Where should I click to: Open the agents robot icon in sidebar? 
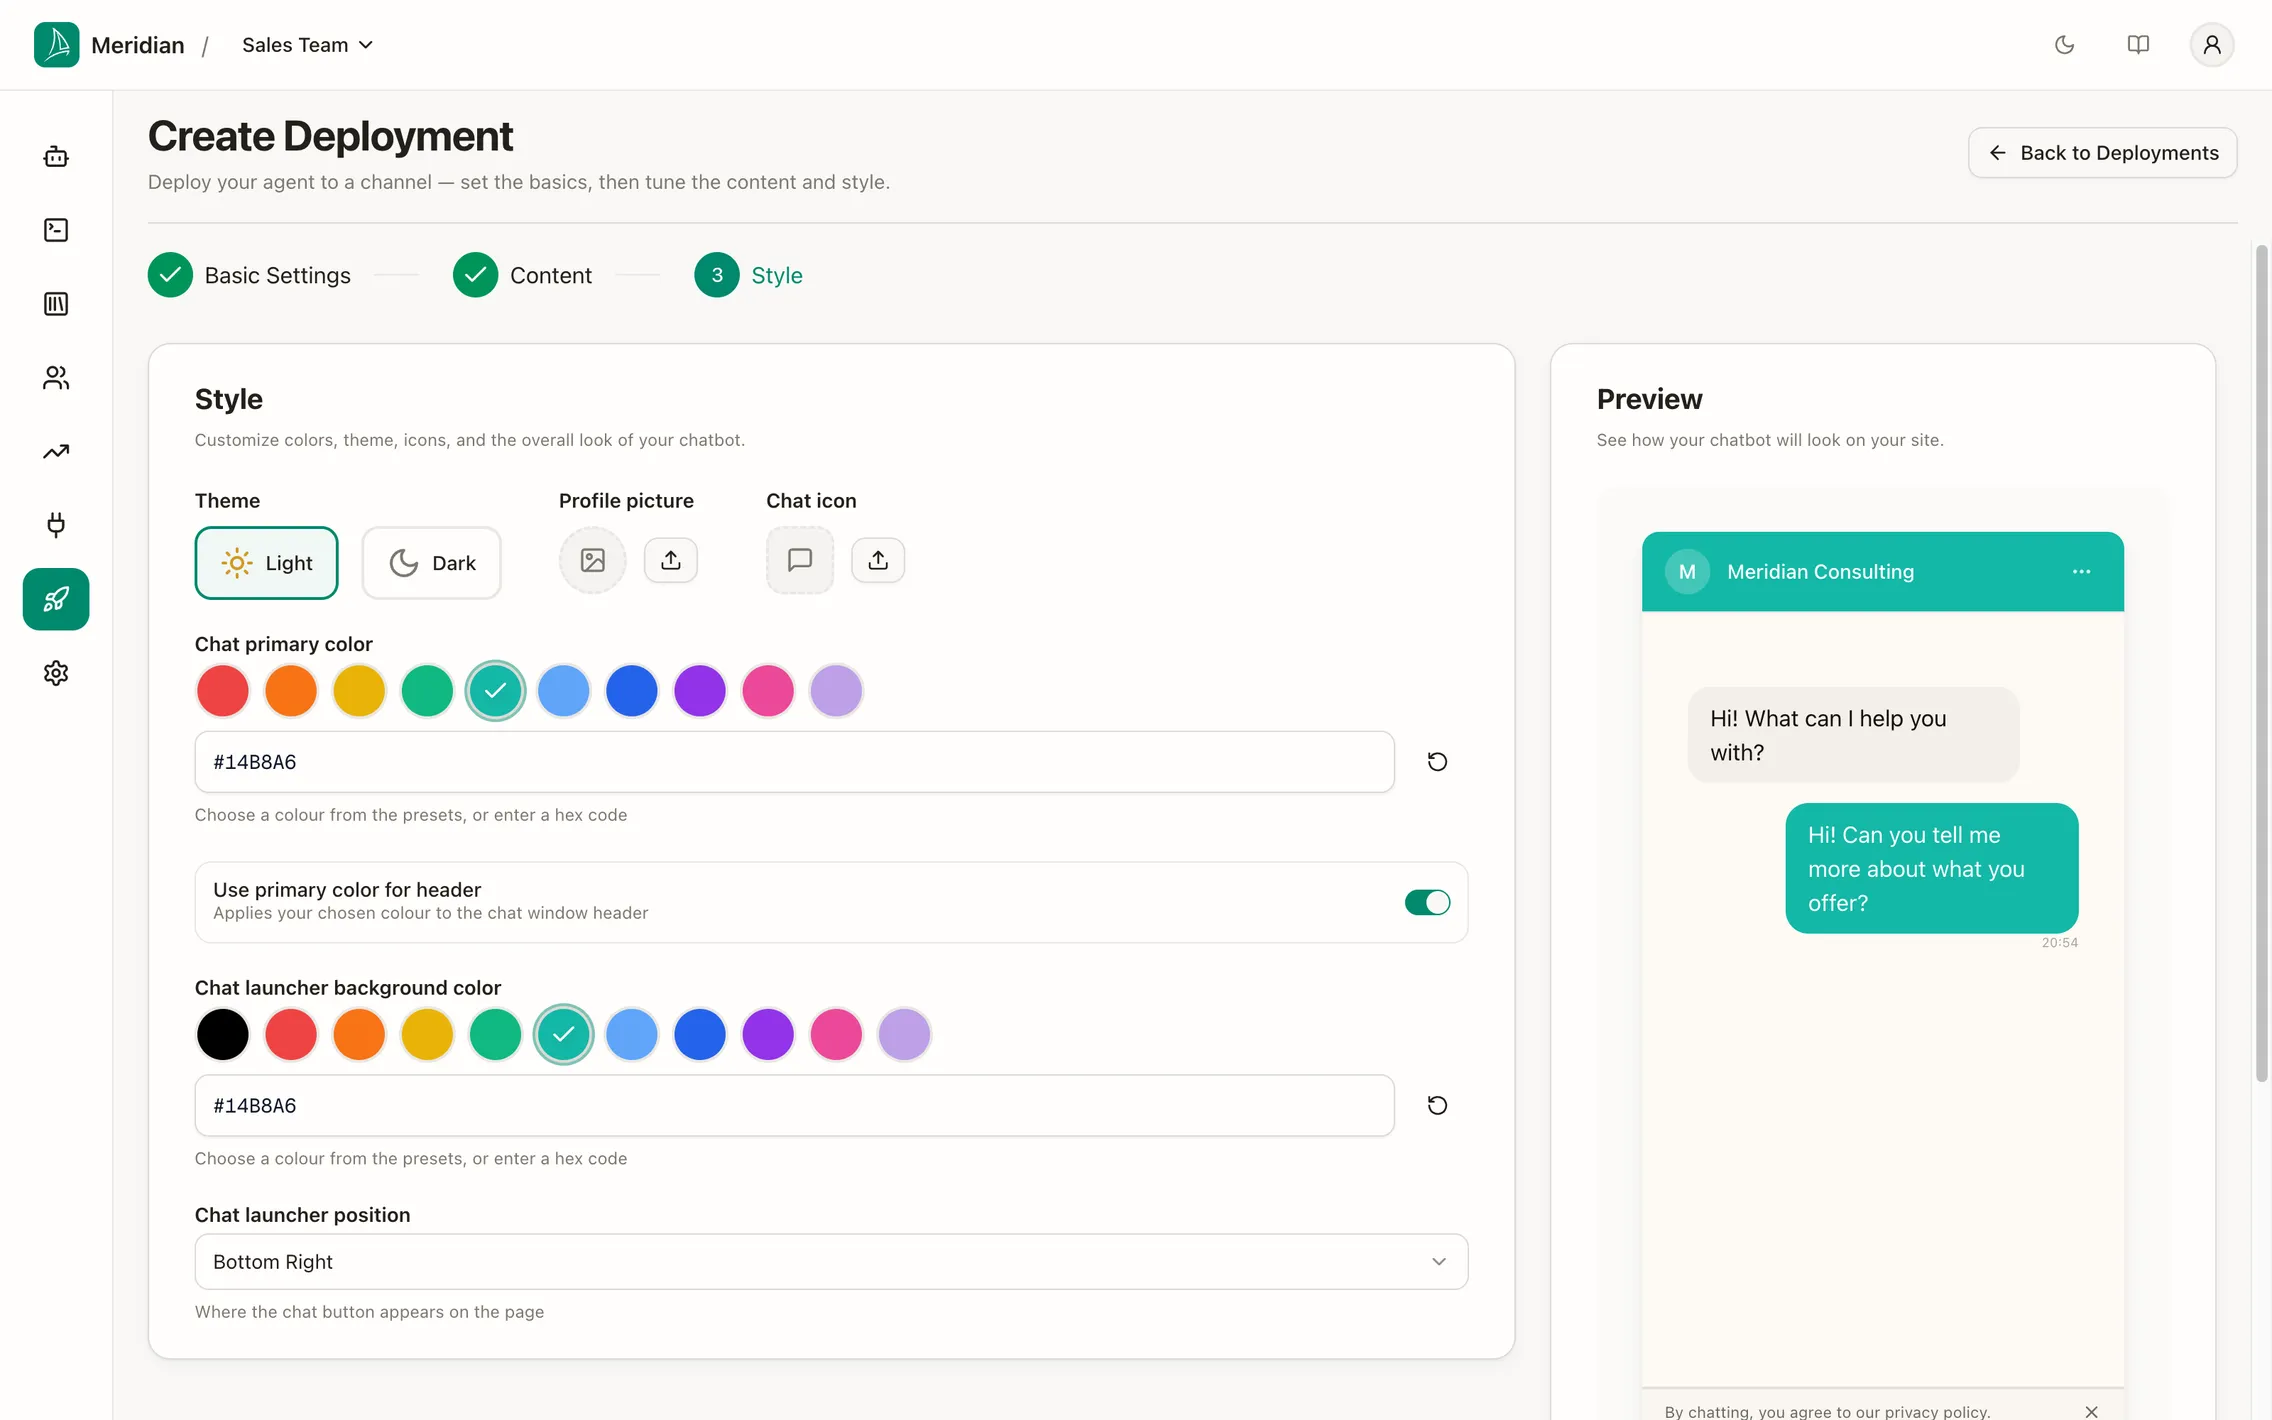tap(56, 156)
